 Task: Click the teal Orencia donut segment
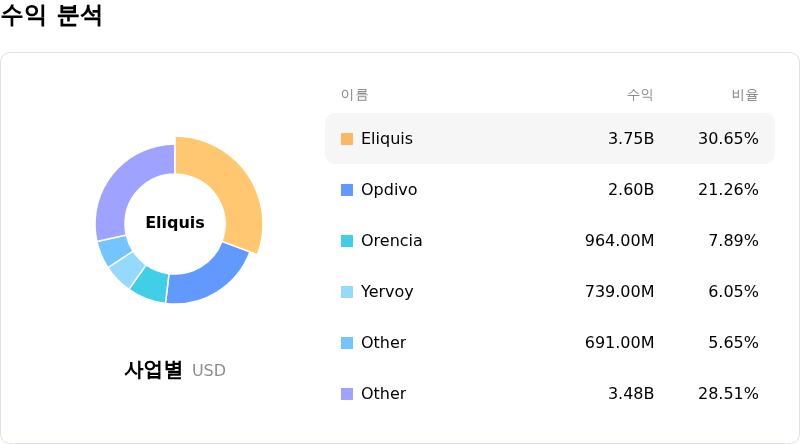150,284
